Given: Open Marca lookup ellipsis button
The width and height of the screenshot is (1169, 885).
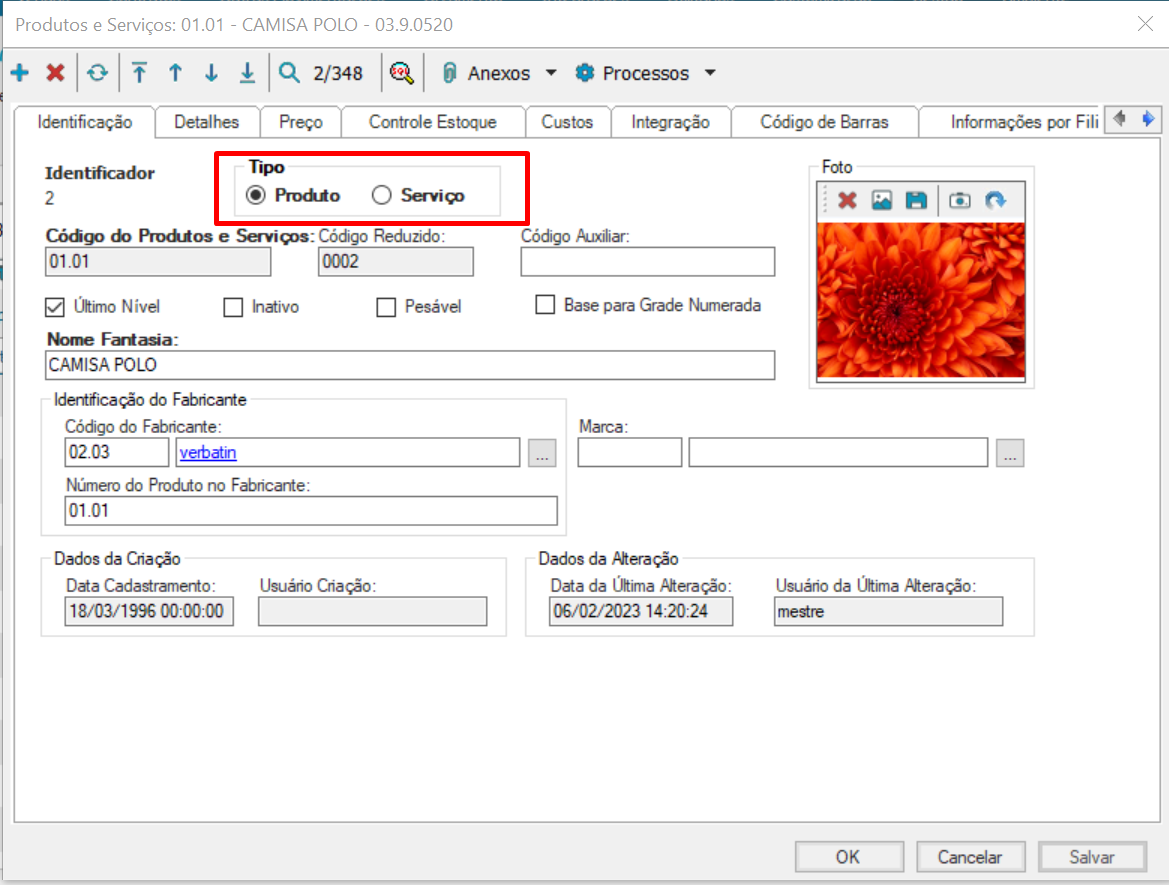Looking at the screenshot, I should tap(1010, 453).
